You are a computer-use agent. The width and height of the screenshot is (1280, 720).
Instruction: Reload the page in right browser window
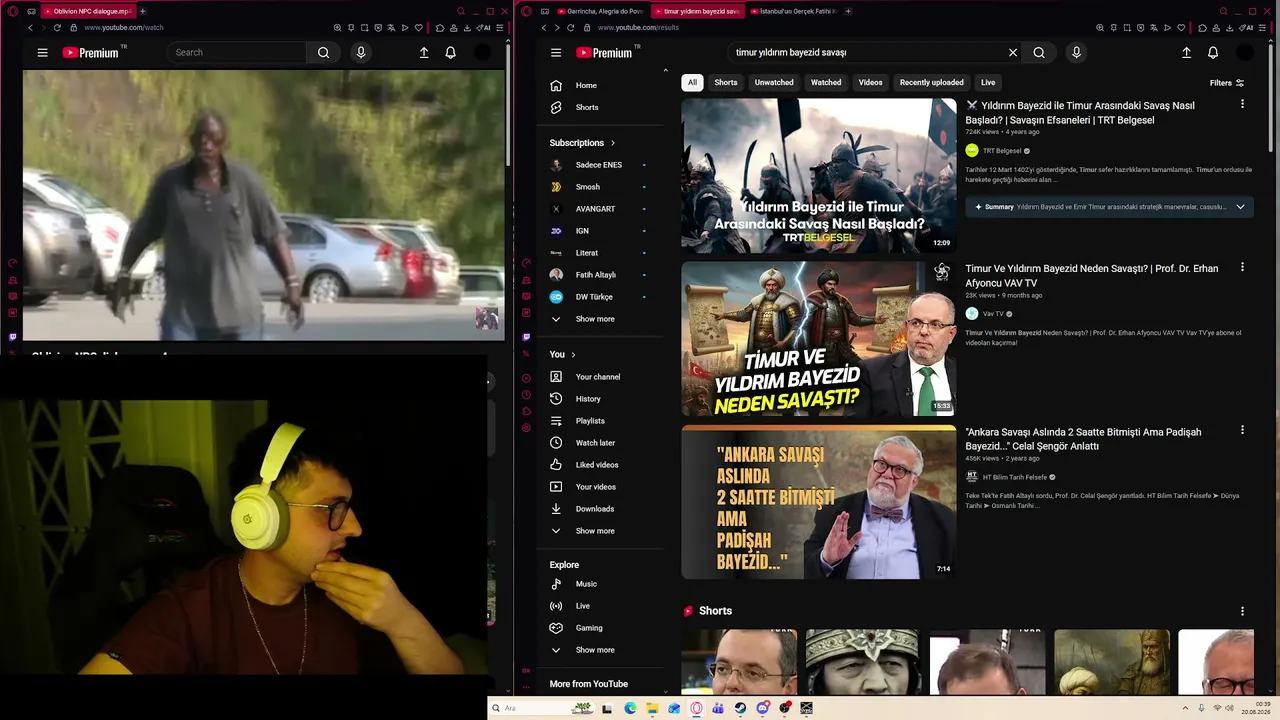tap(571, 28)
